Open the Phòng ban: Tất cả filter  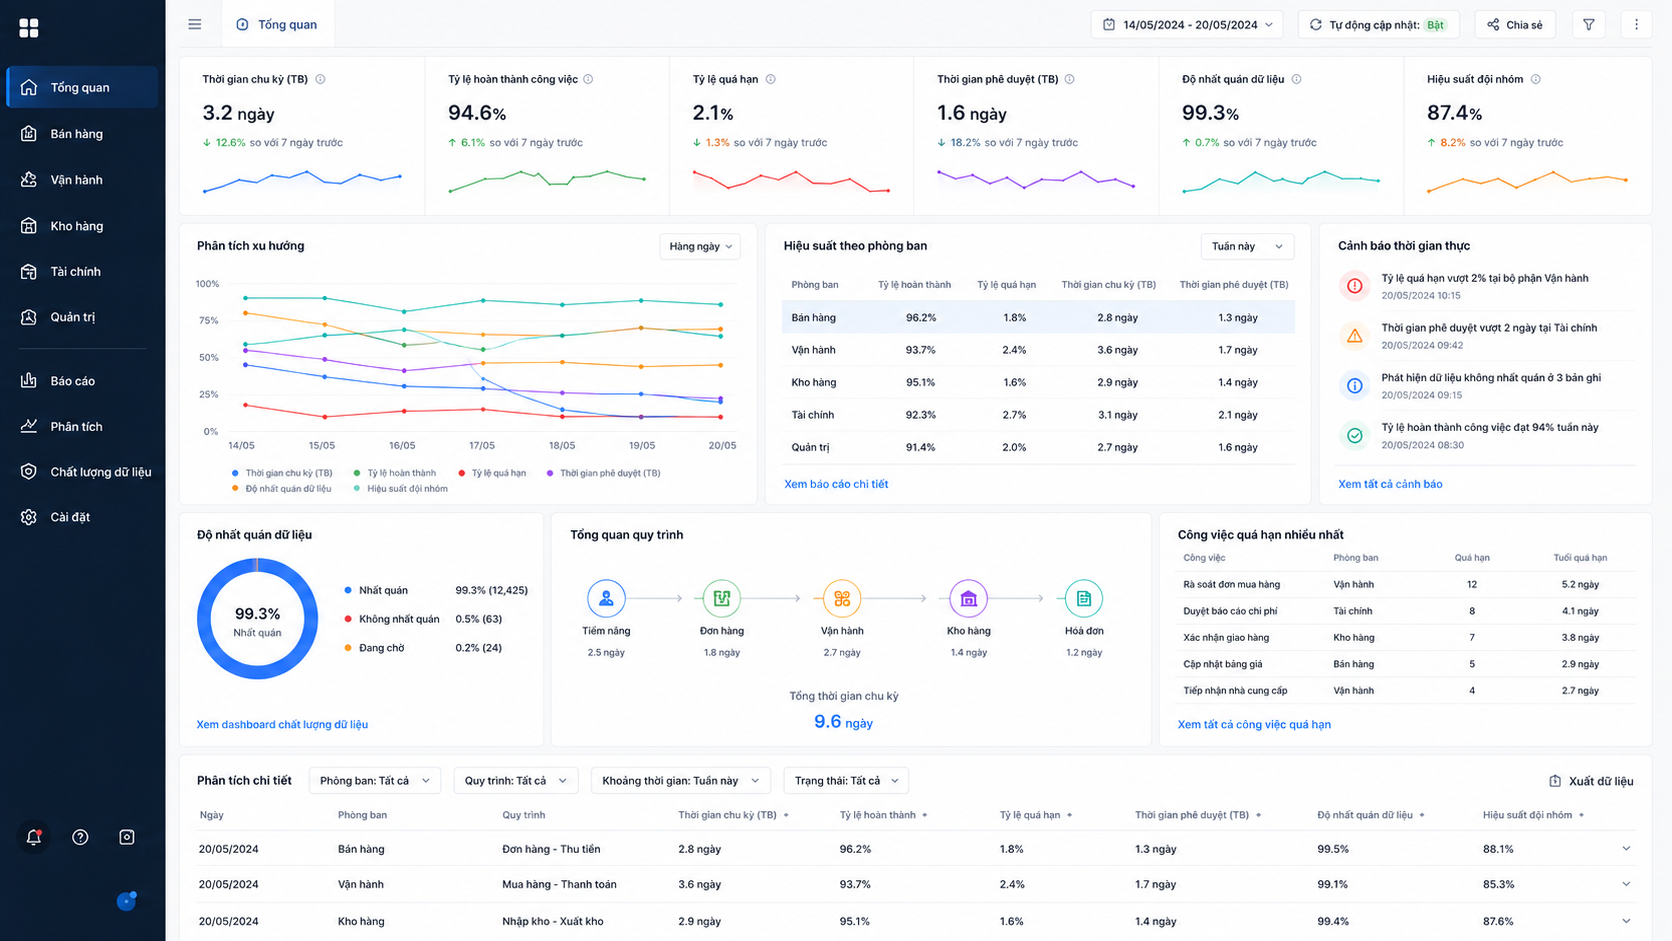coord(375,781)
